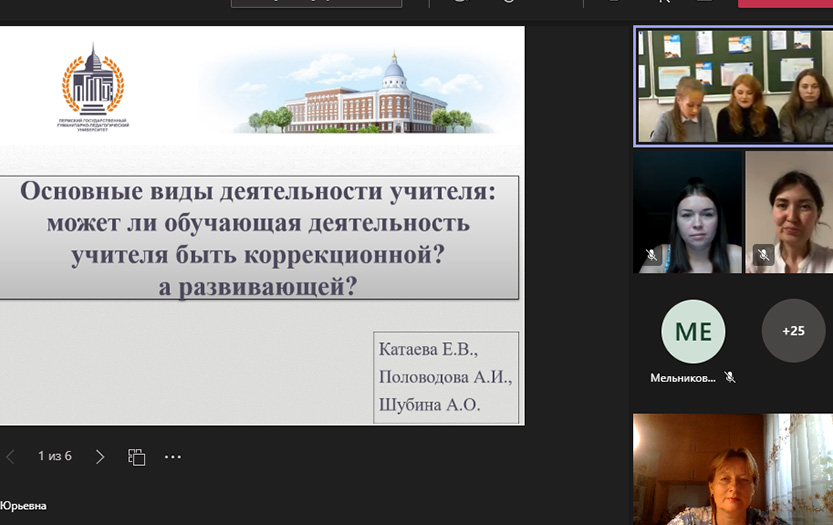833x525 pixels.
Task: Click the slide counter '1 из 6'
Action: click(55, 456)
